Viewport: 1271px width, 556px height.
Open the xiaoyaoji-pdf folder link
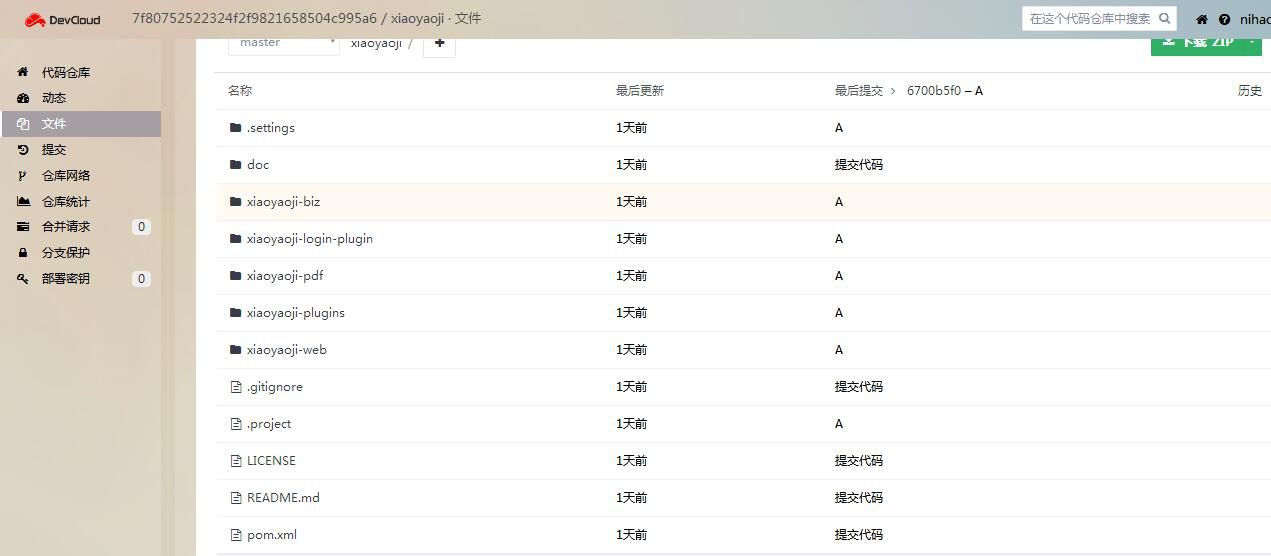tap(285, 276)
